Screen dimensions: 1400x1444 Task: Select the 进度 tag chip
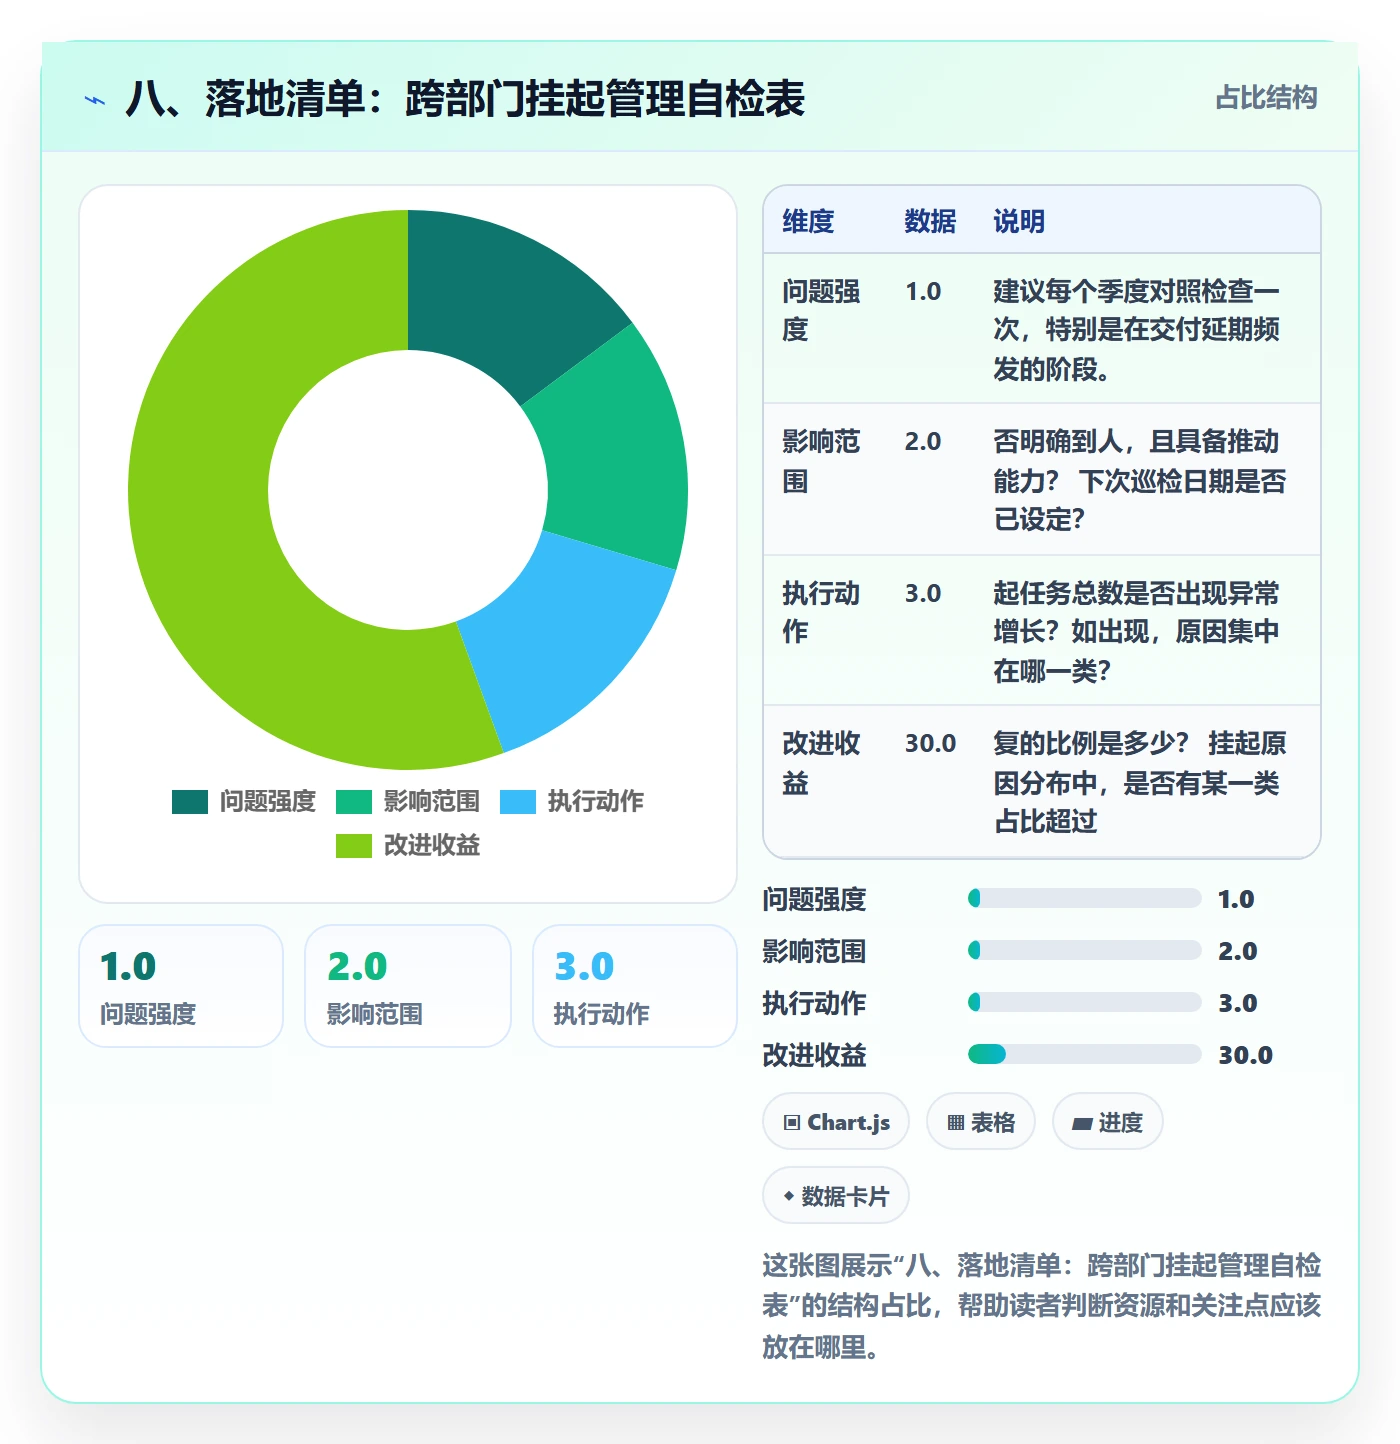1107,1122
